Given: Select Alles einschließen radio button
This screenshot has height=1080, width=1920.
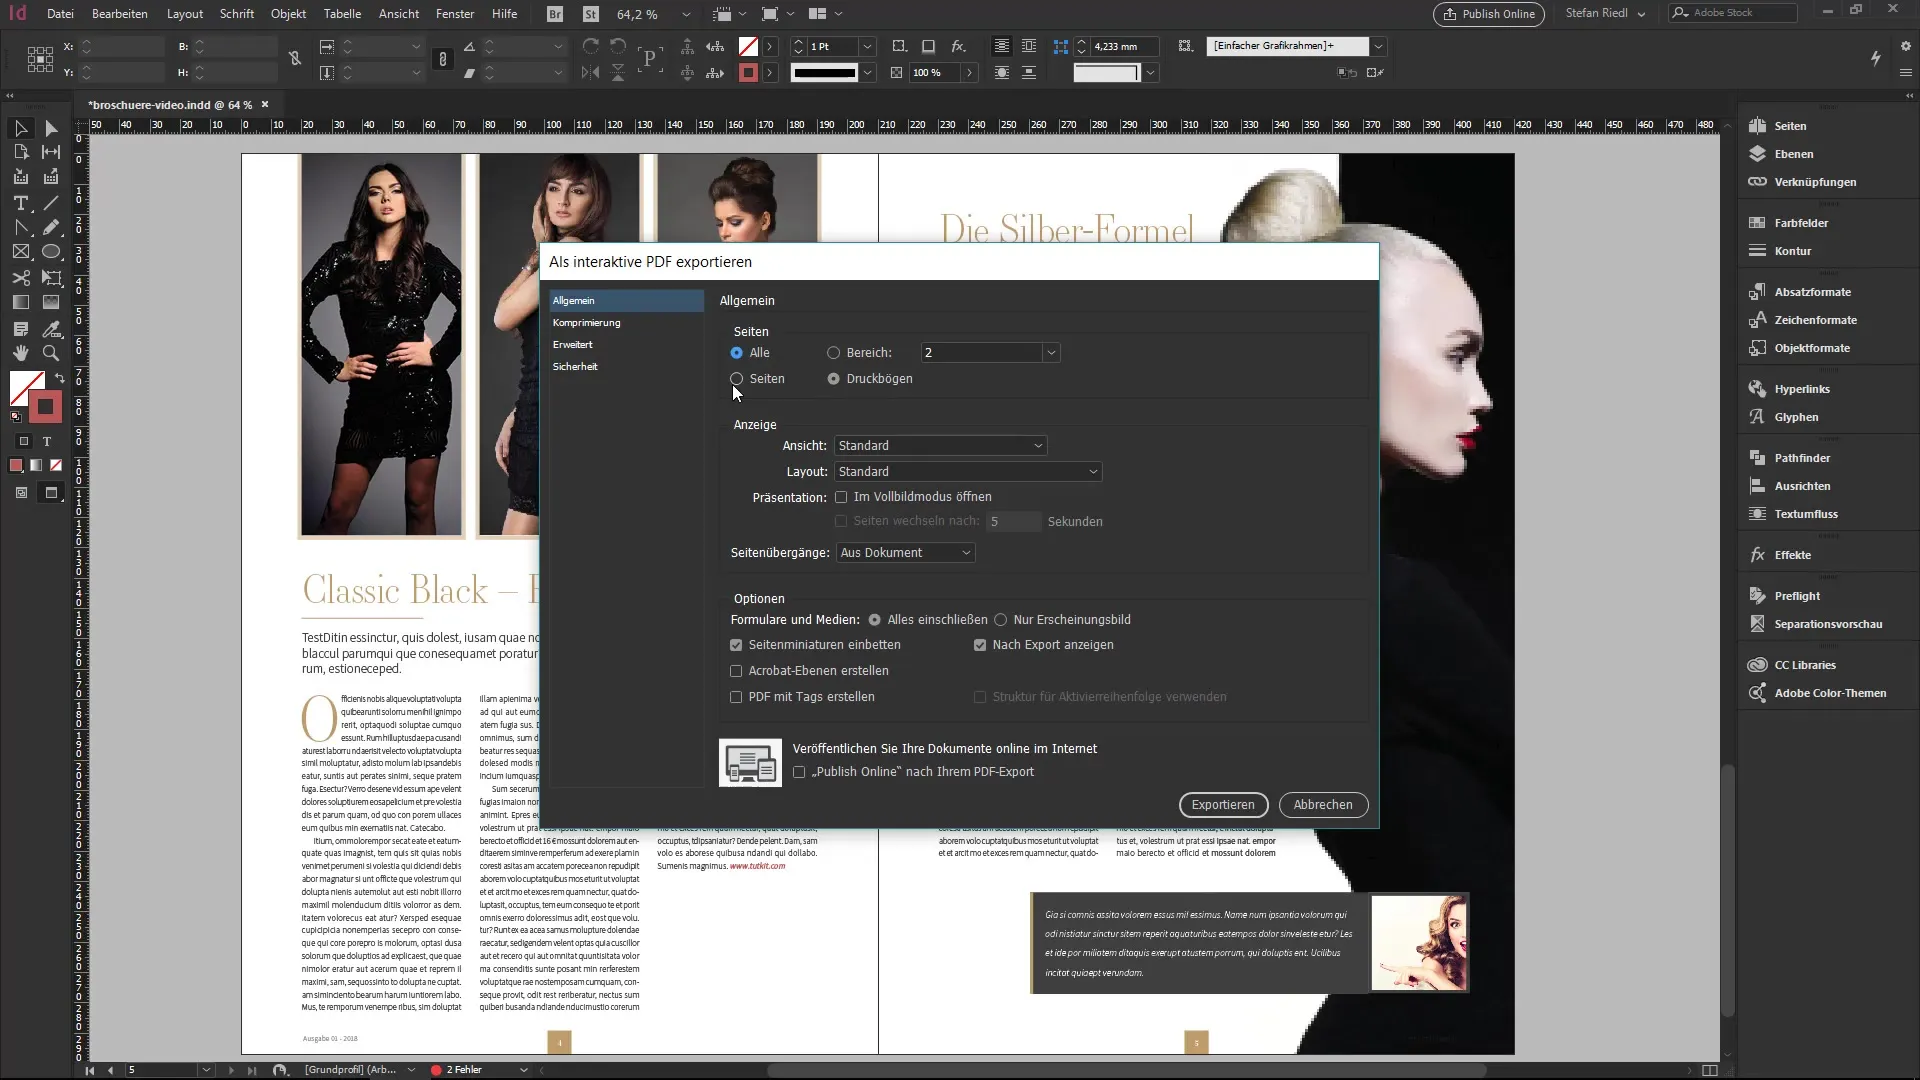Looking at the screenshot, I should pyautogui.click(x=875, y=620).
